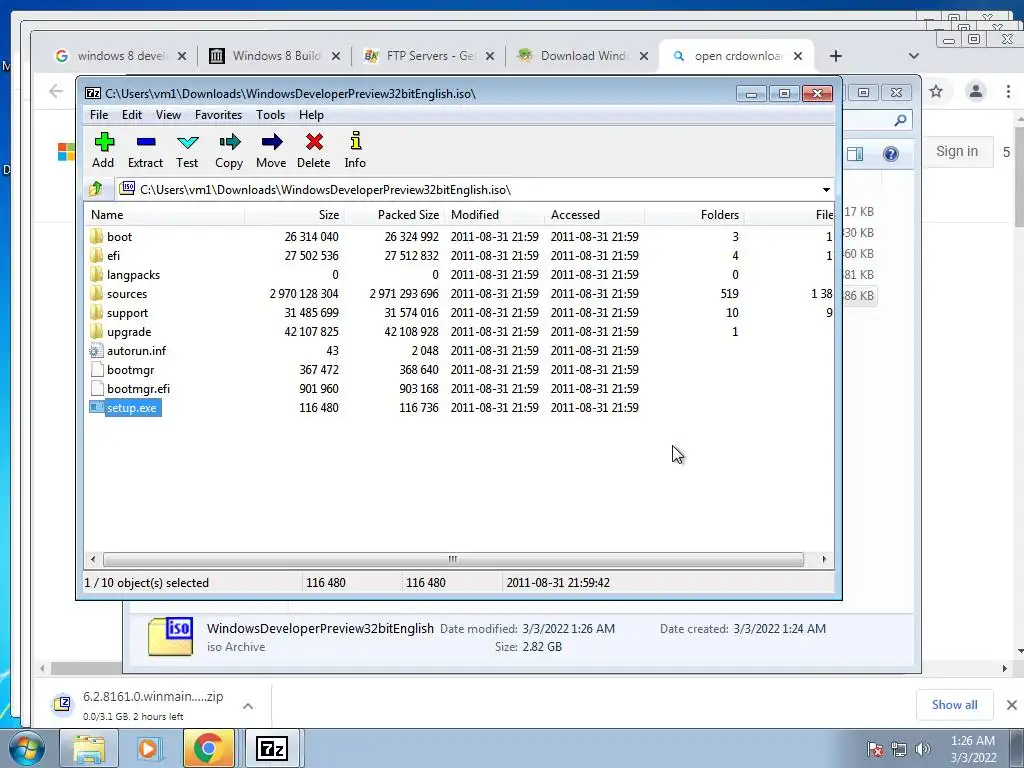Click the Chrome taskbar icon
This screenshot has width=1024, height=768.
tap(209, 749)
